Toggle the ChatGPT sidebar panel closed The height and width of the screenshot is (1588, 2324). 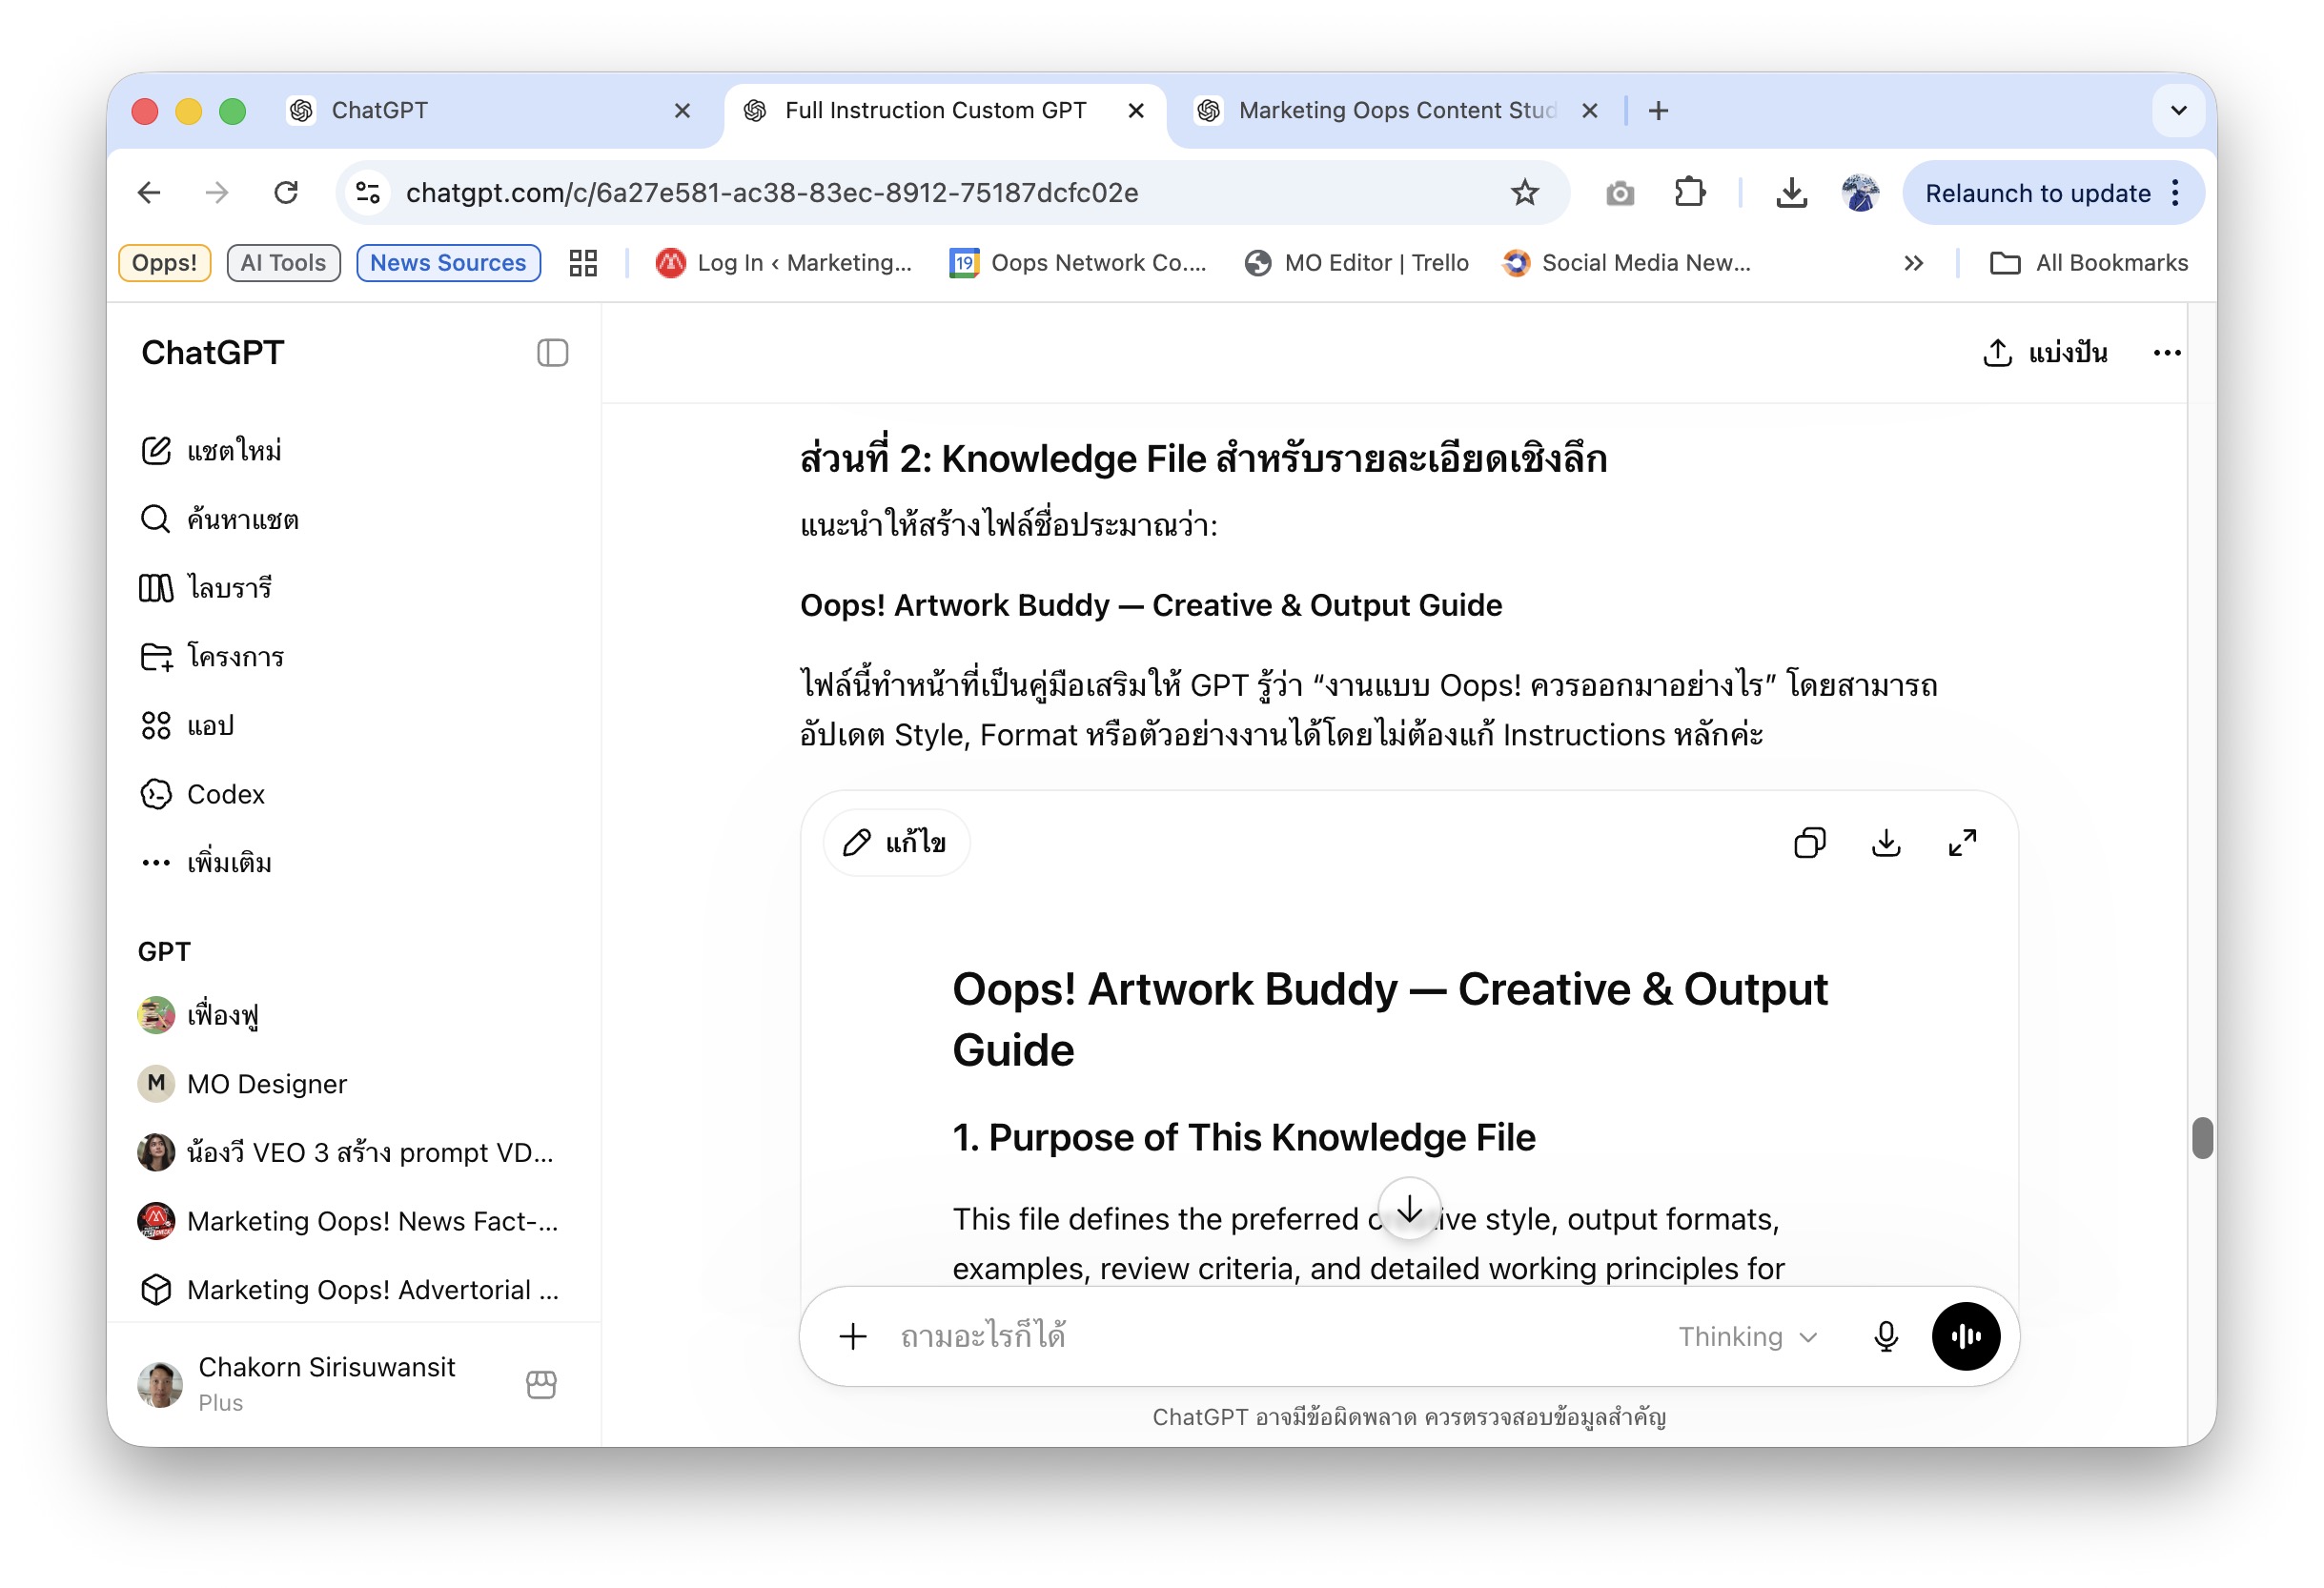tap(552, 353)
